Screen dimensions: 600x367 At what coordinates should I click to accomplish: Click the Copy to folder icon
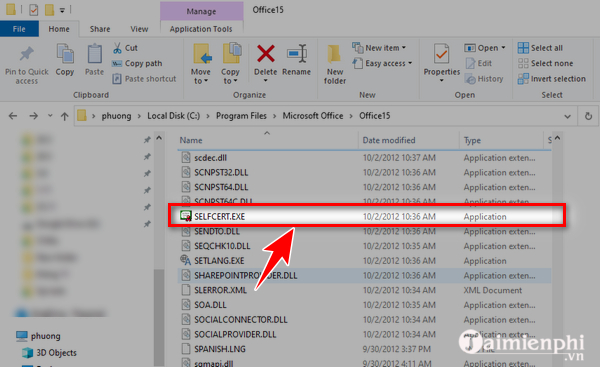click(x=231, y=54)
